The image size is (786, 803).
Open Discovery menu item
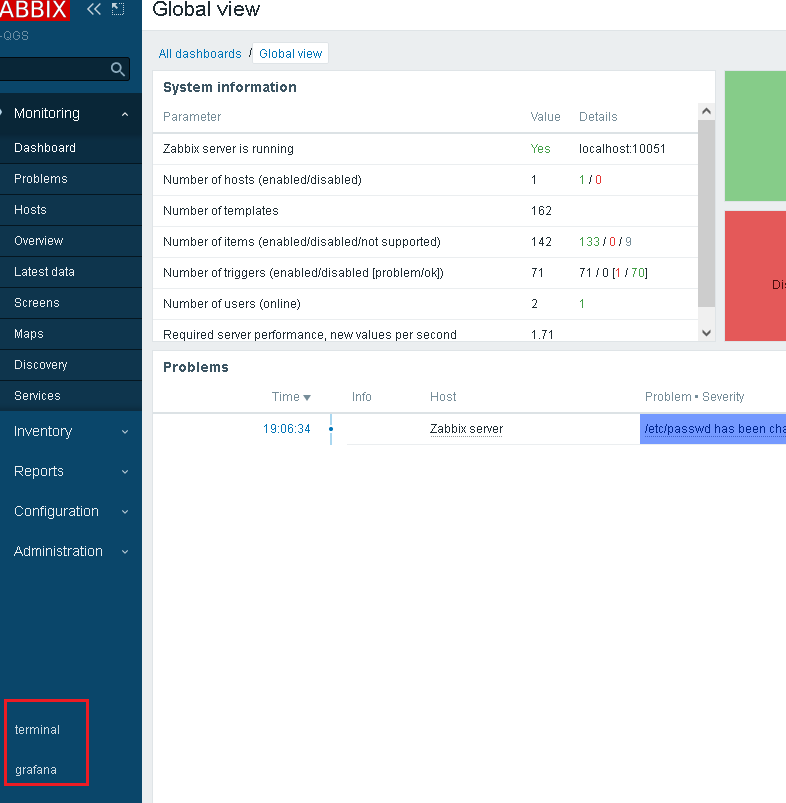(71, 365)
